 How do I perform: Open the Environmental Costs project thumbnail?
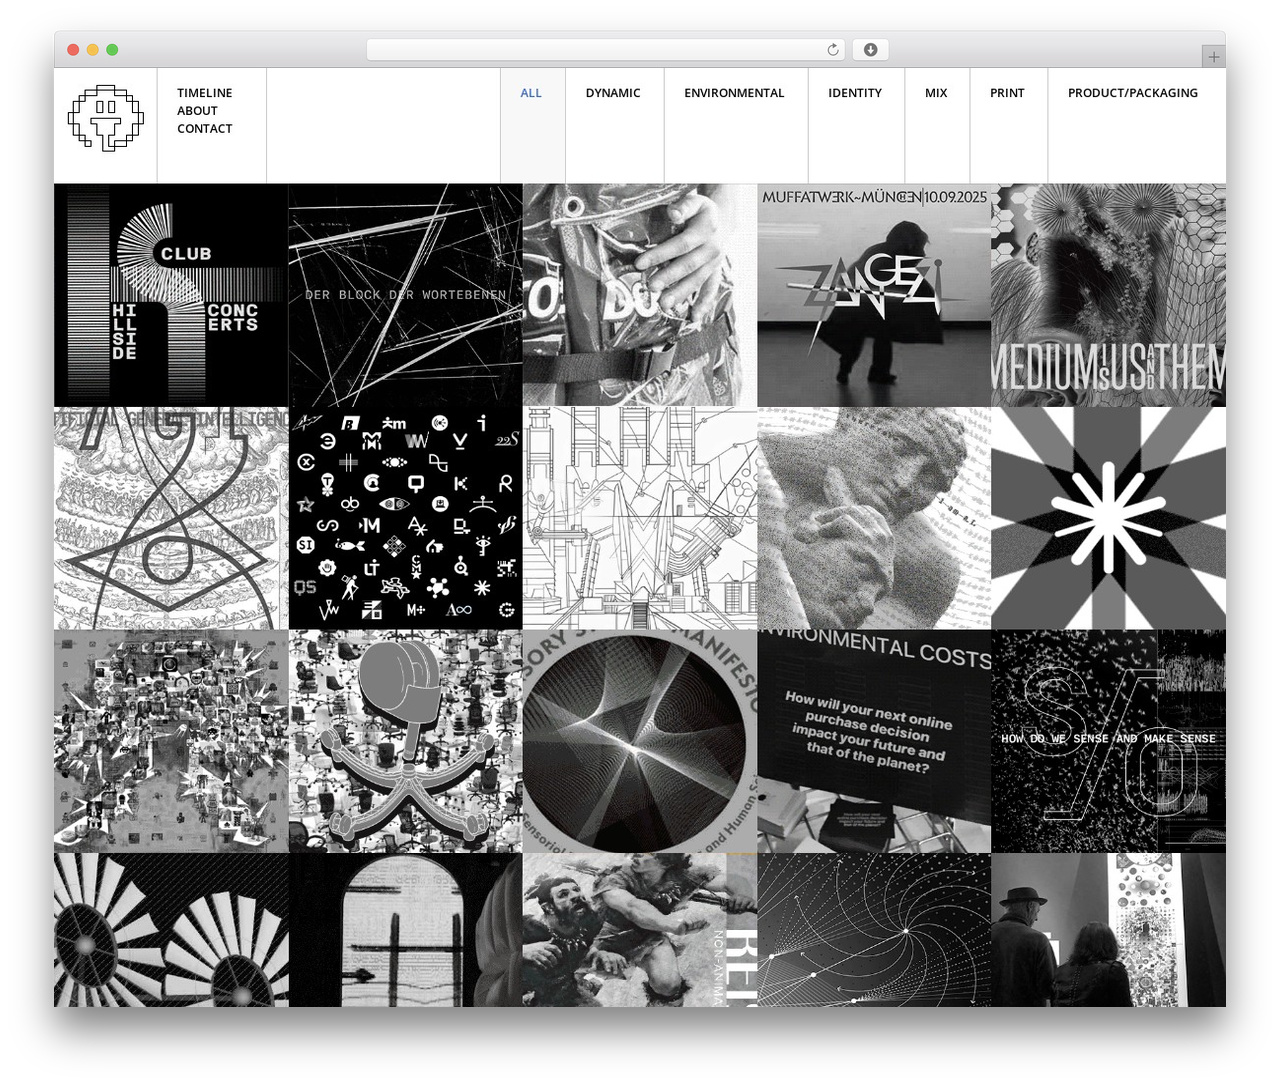874,741
